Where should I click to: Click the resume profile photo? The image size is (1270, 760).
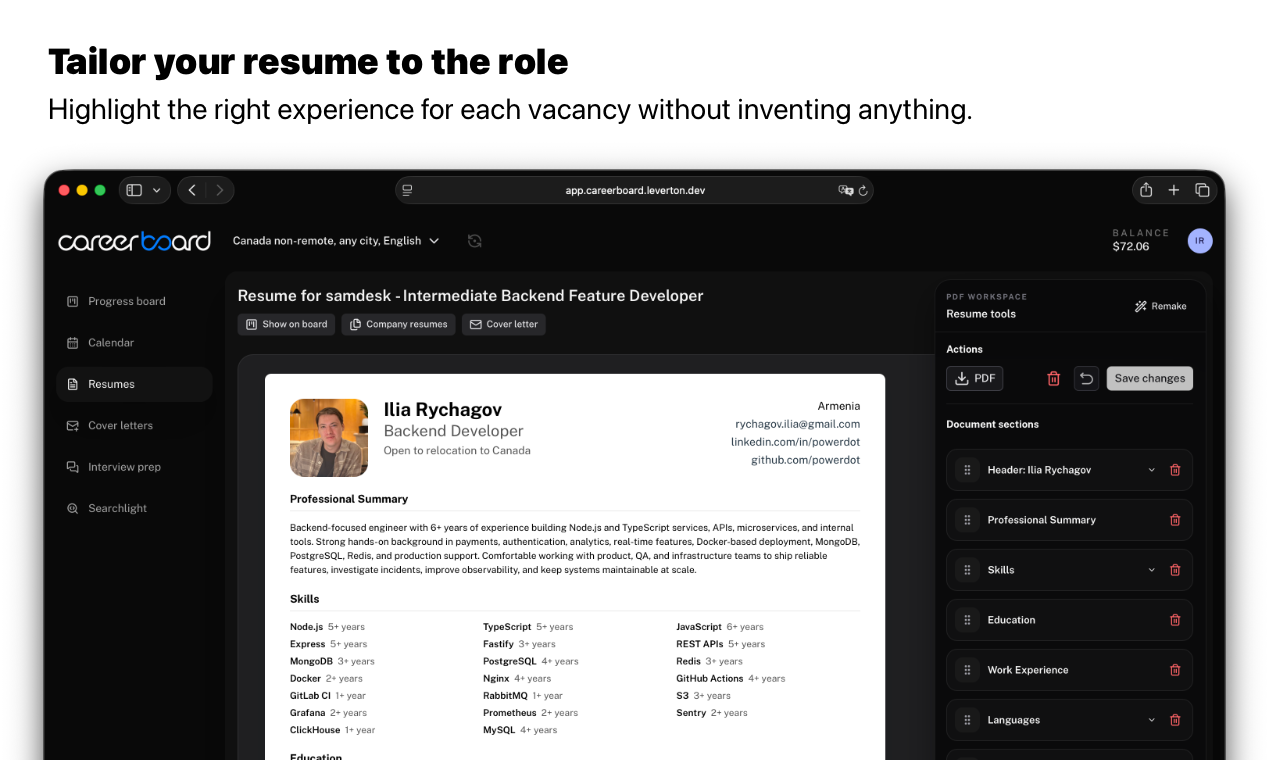click(329, 438)
